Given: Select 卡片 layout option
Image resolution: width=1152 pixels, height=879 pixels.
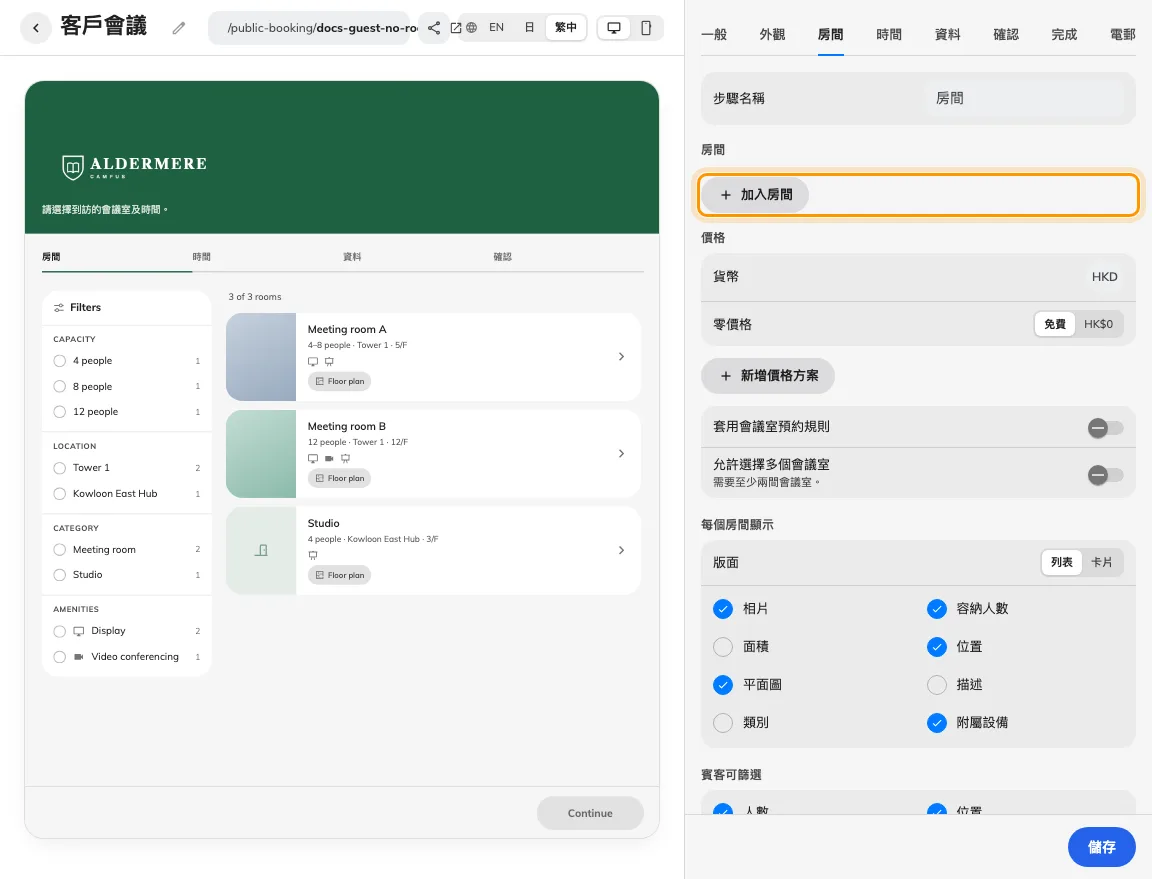Looking at the screenshot, I should coord(1101,563).
